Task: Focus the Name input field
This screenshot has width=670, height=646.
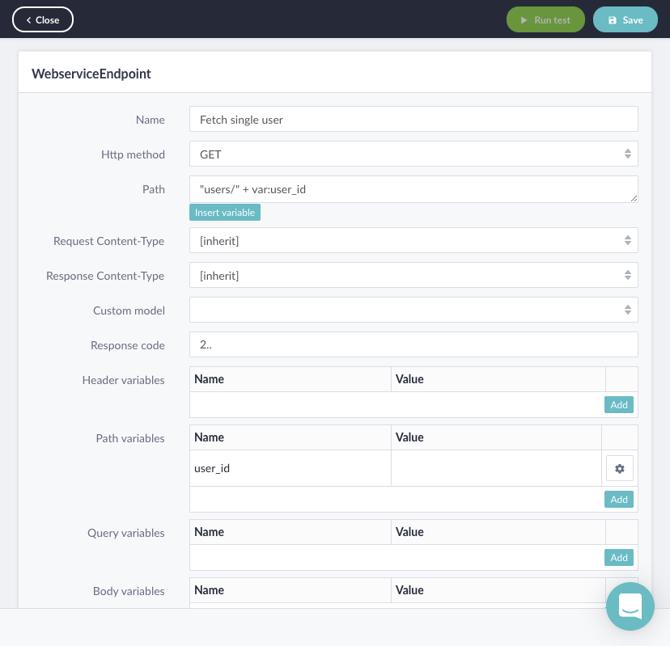Action: tap(413, 119)
